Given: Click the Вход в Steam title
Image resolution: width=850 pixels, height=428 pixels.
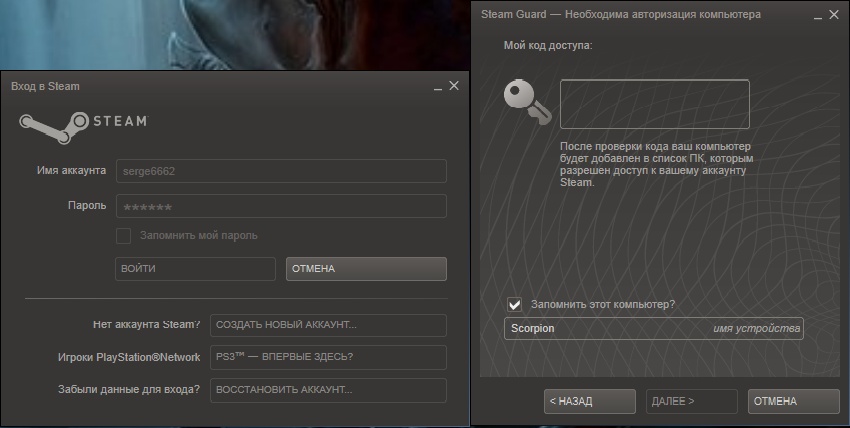Looking at the screenshot, I should coord(45,86).
